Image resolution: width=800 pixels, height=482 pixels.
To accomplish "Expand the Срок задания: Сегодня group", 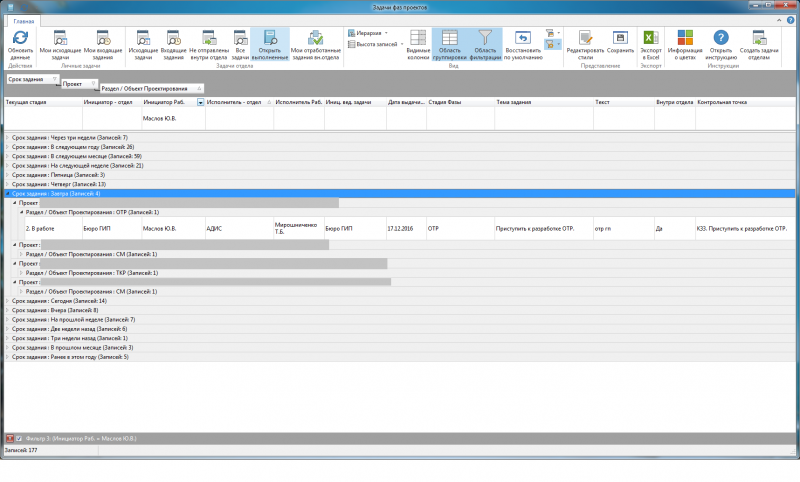I will point(8,301).
